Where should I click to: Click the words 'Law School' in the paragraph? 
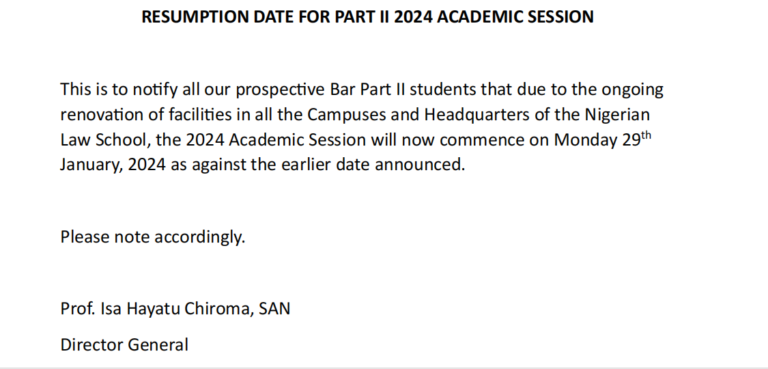[x=103, y=140]
